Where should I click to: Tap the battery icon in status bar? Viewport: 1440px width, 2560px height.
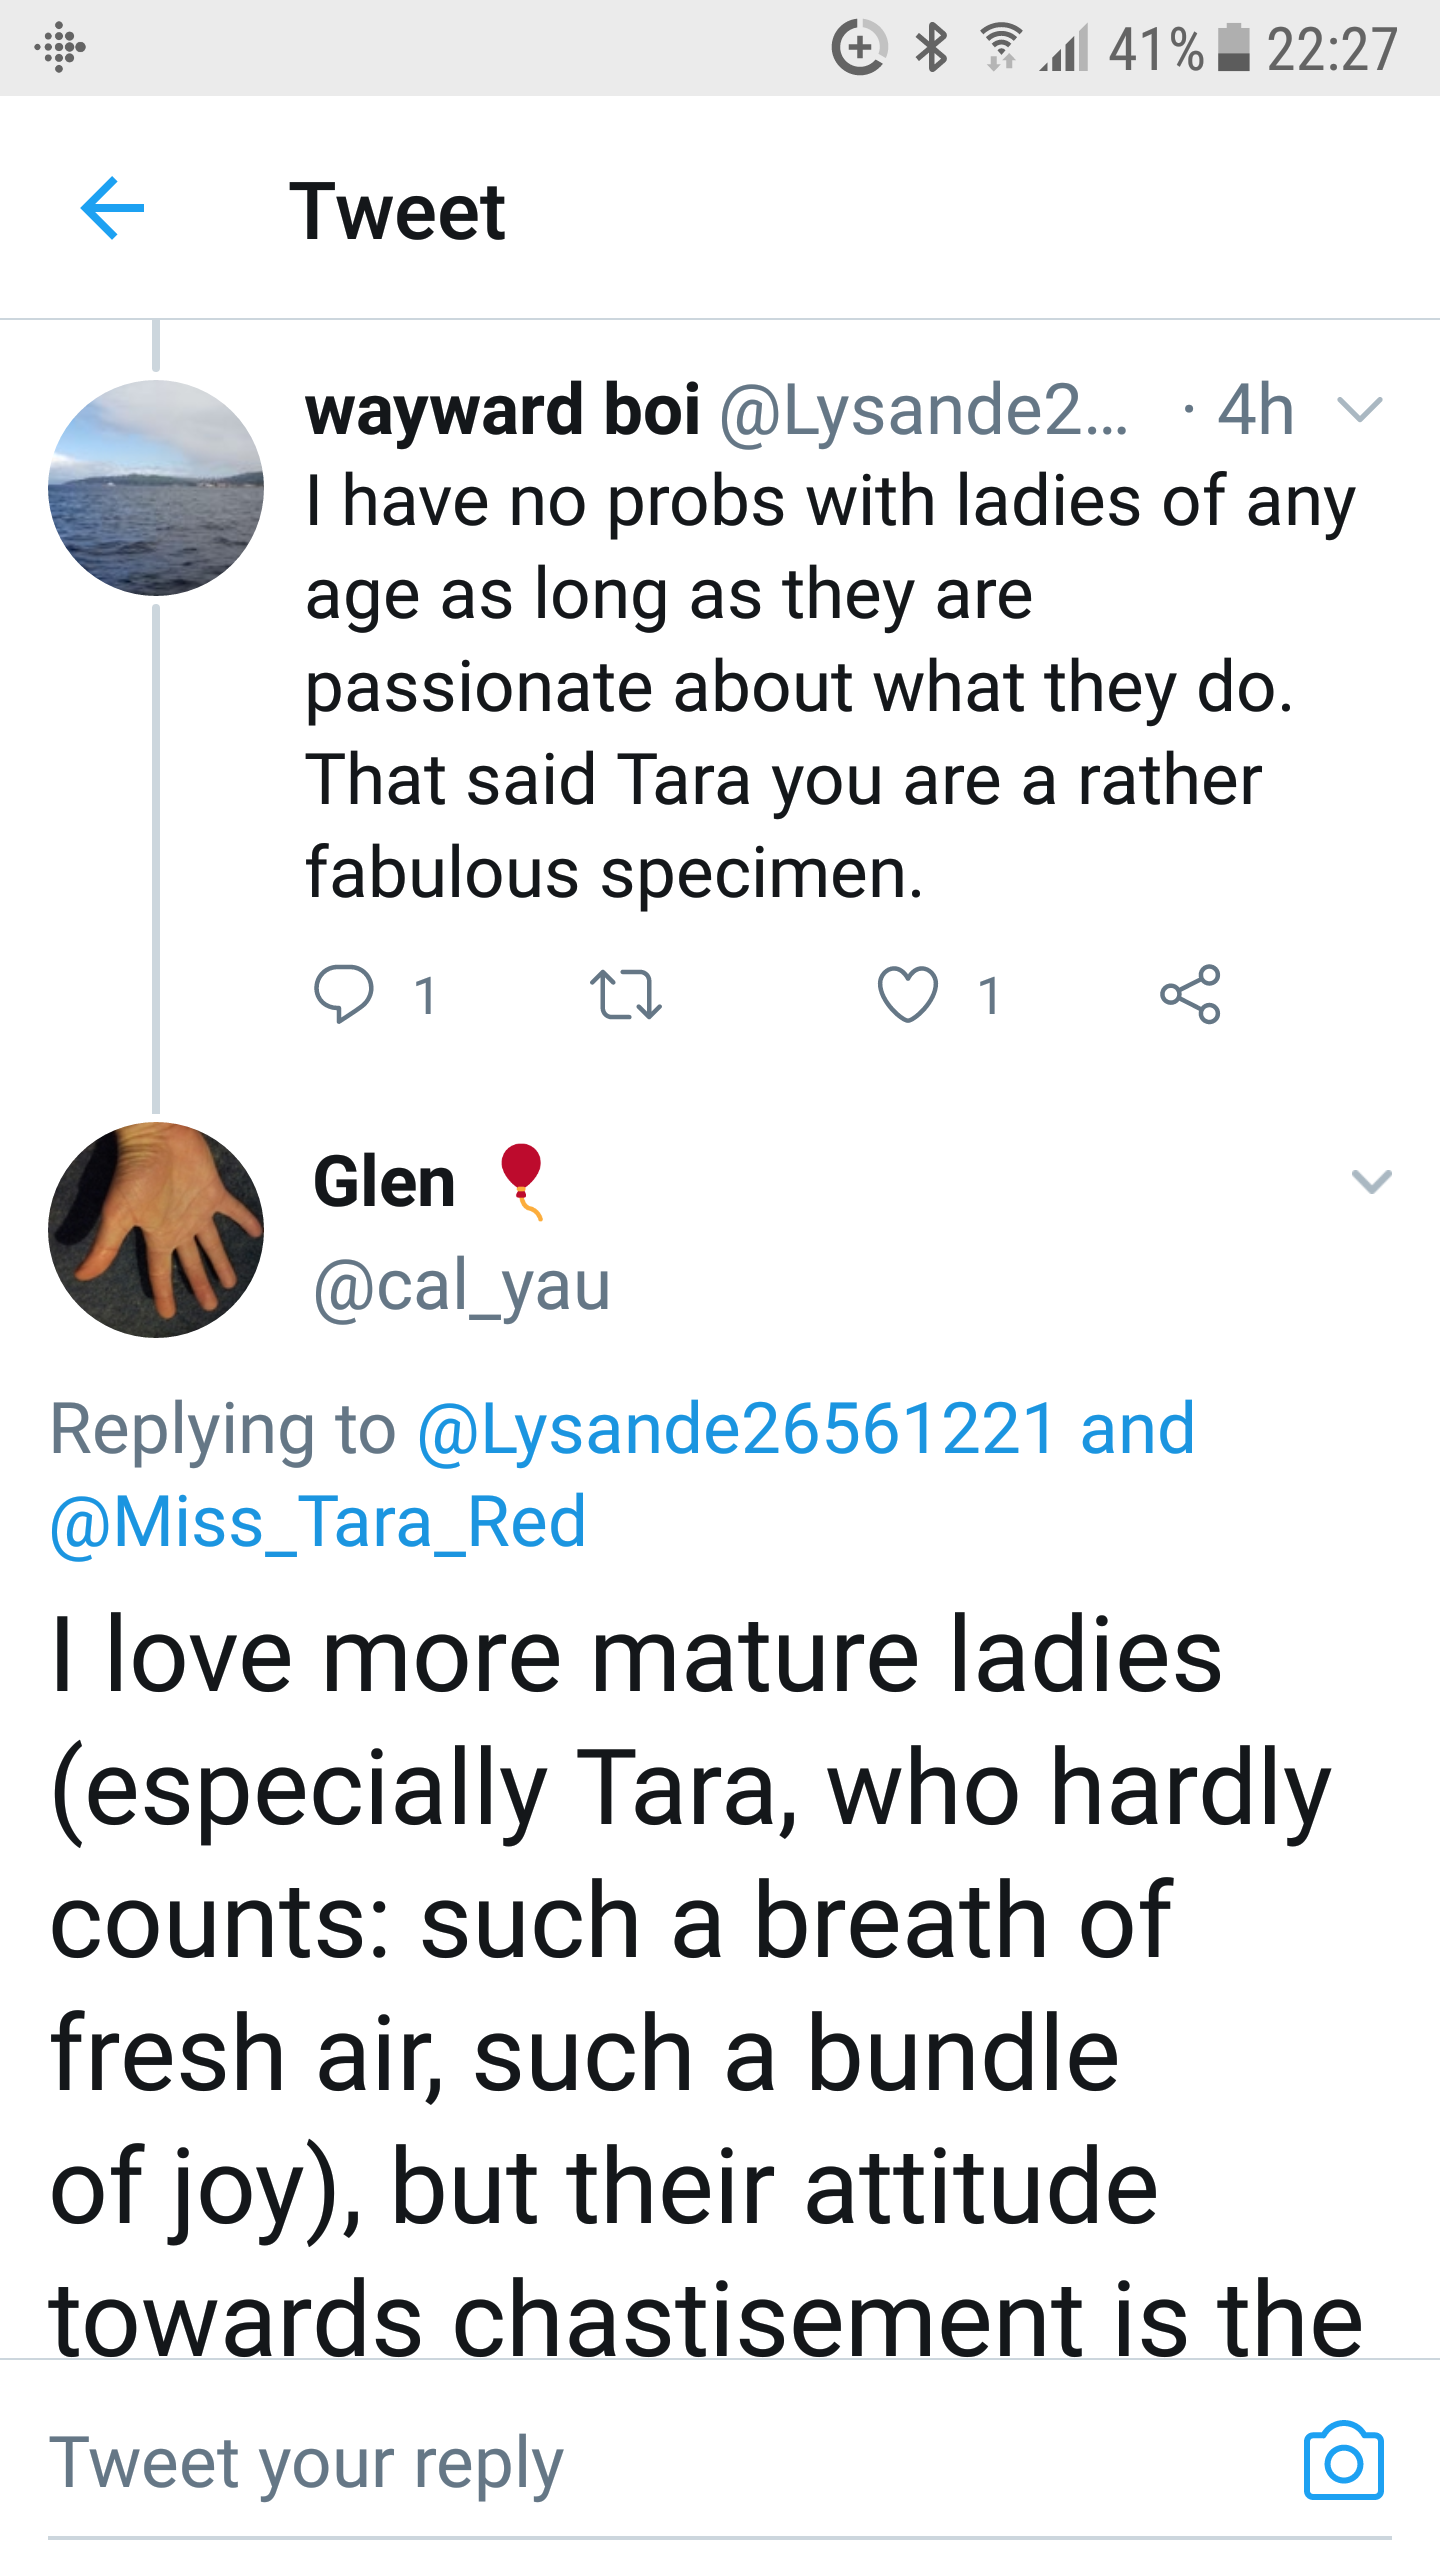click(x=1234, y=48)
